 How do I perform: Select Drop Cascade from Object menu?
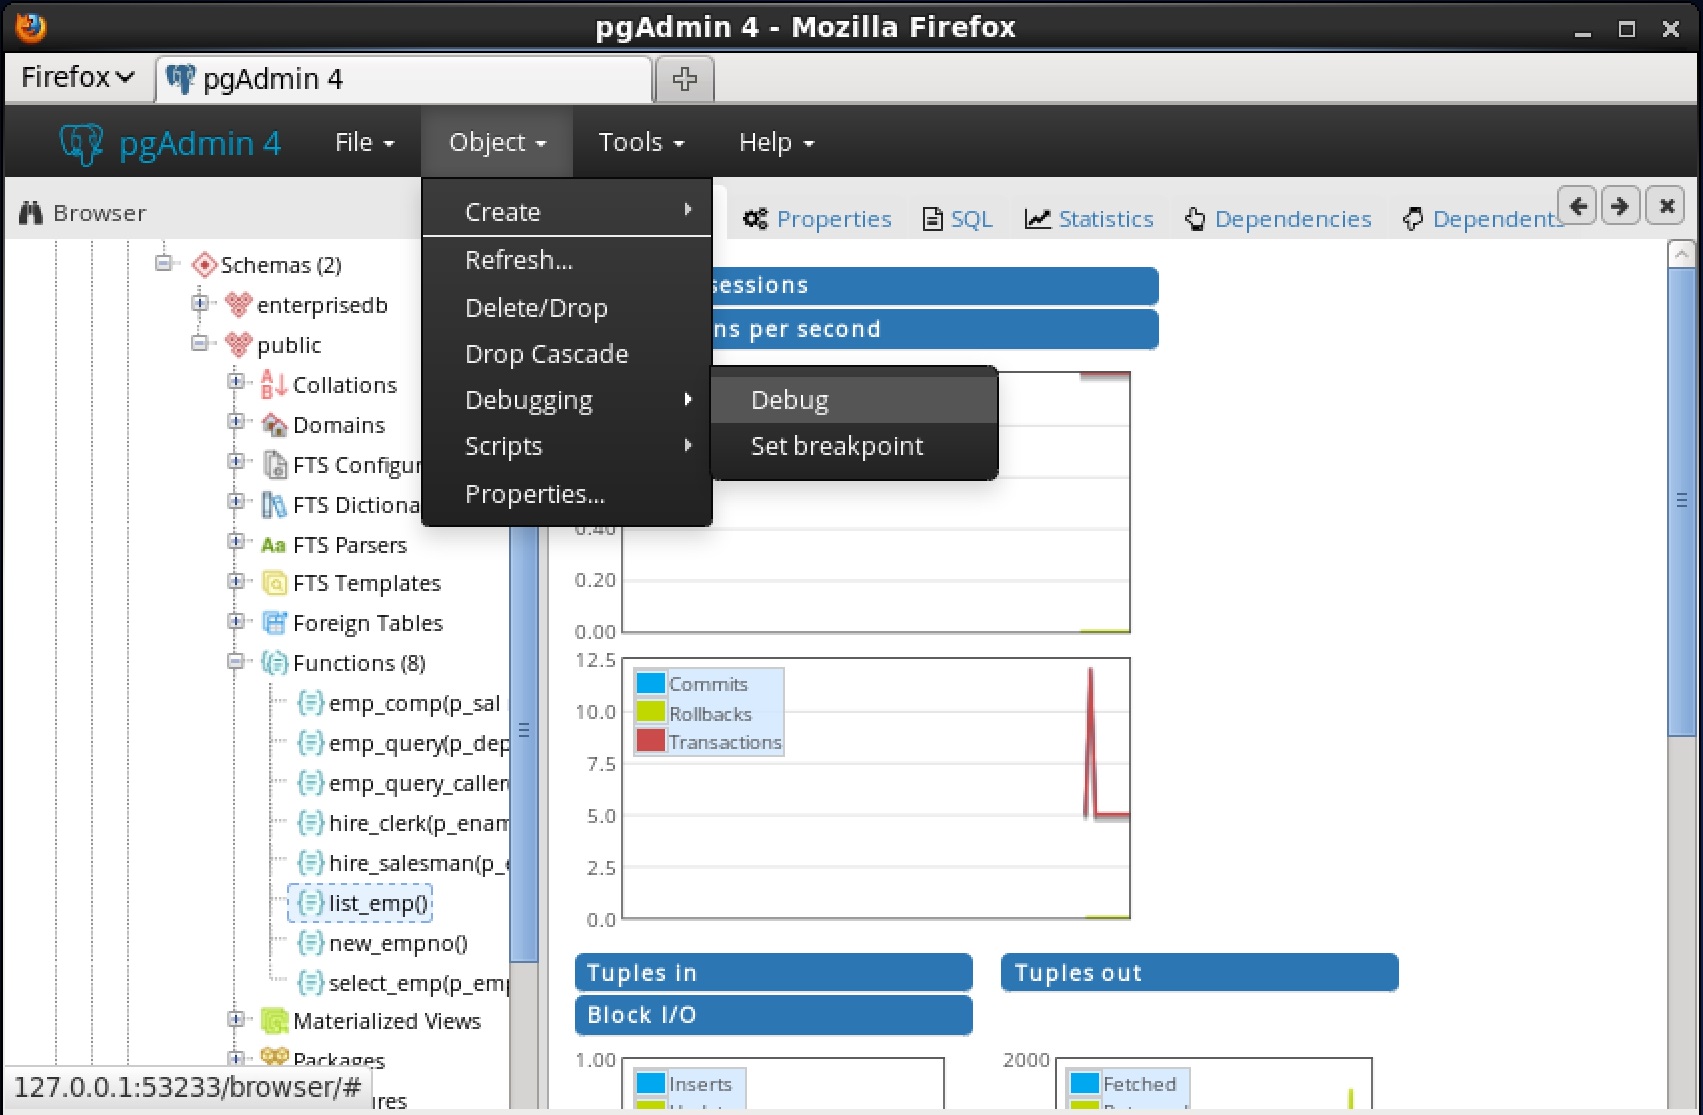click(546, 354)
